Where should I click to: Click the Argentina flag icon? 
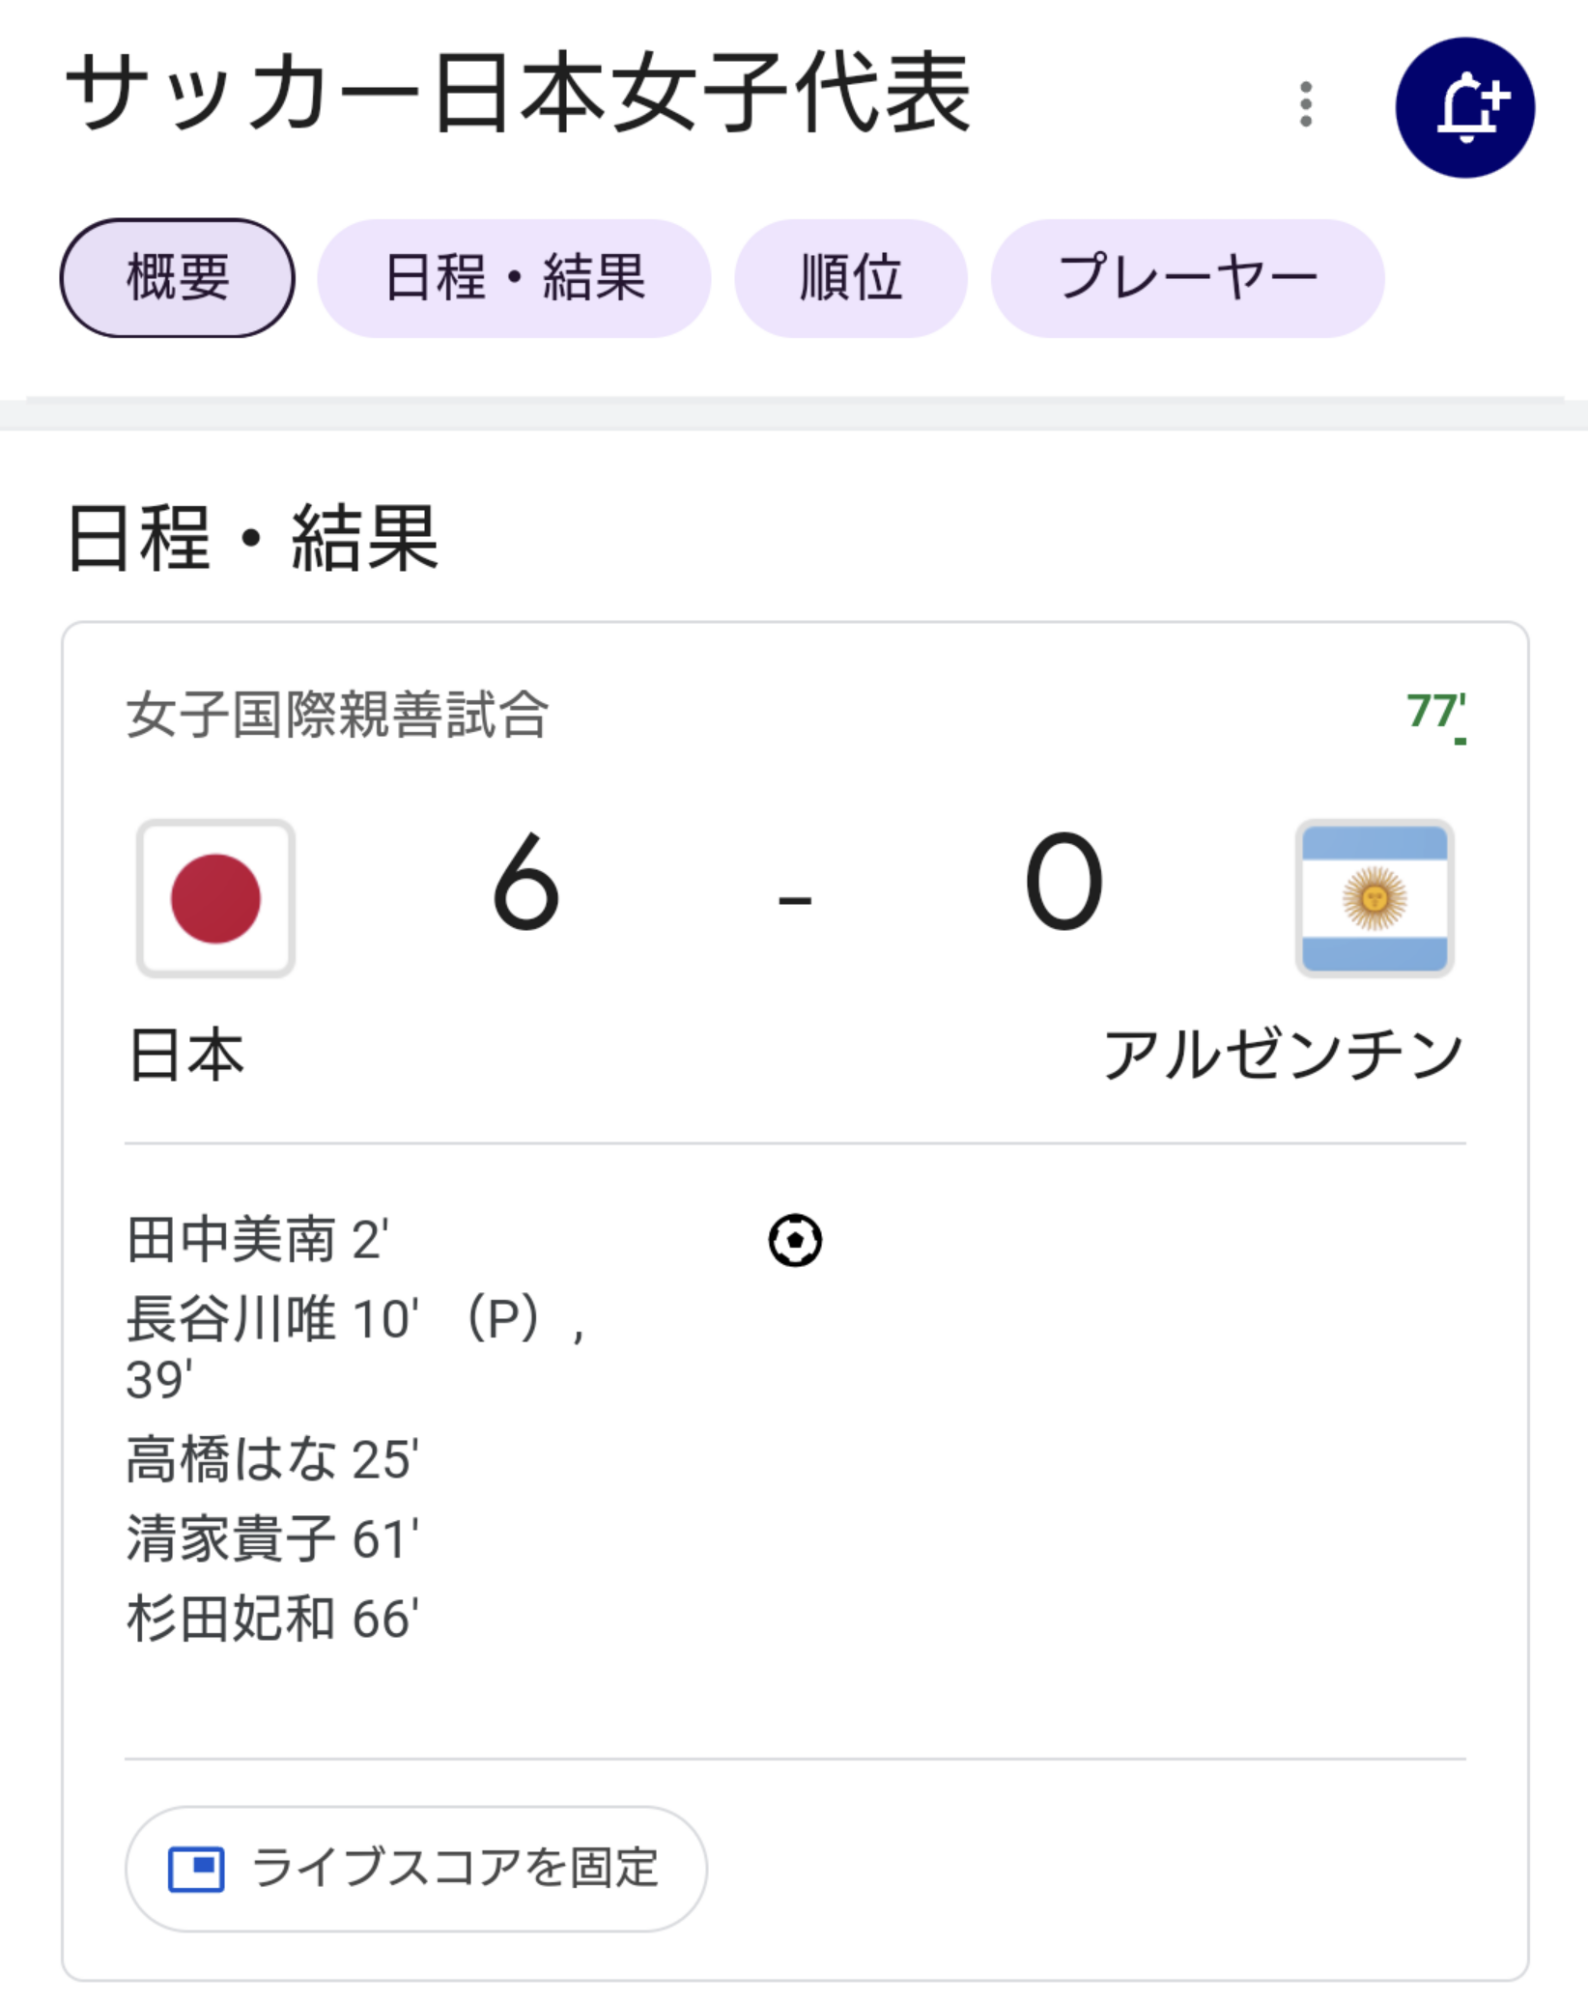tap(1374, 898)
